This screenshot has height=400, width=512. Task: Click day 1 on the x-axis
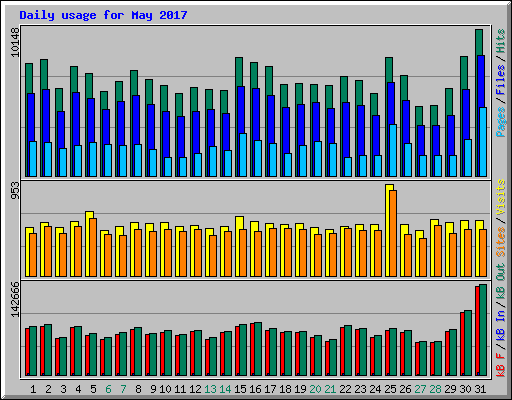click(x=33, y=389)
